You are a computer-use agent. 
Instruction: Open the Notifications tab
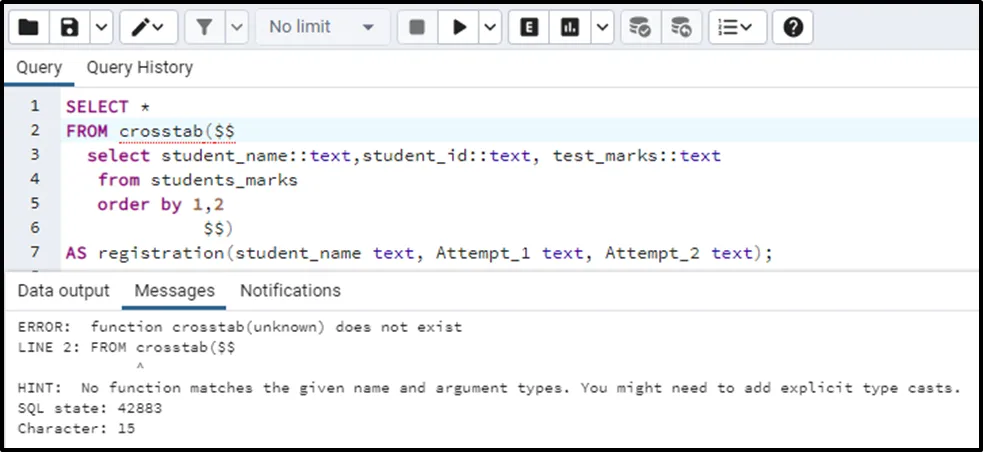(x=290, y=291)
